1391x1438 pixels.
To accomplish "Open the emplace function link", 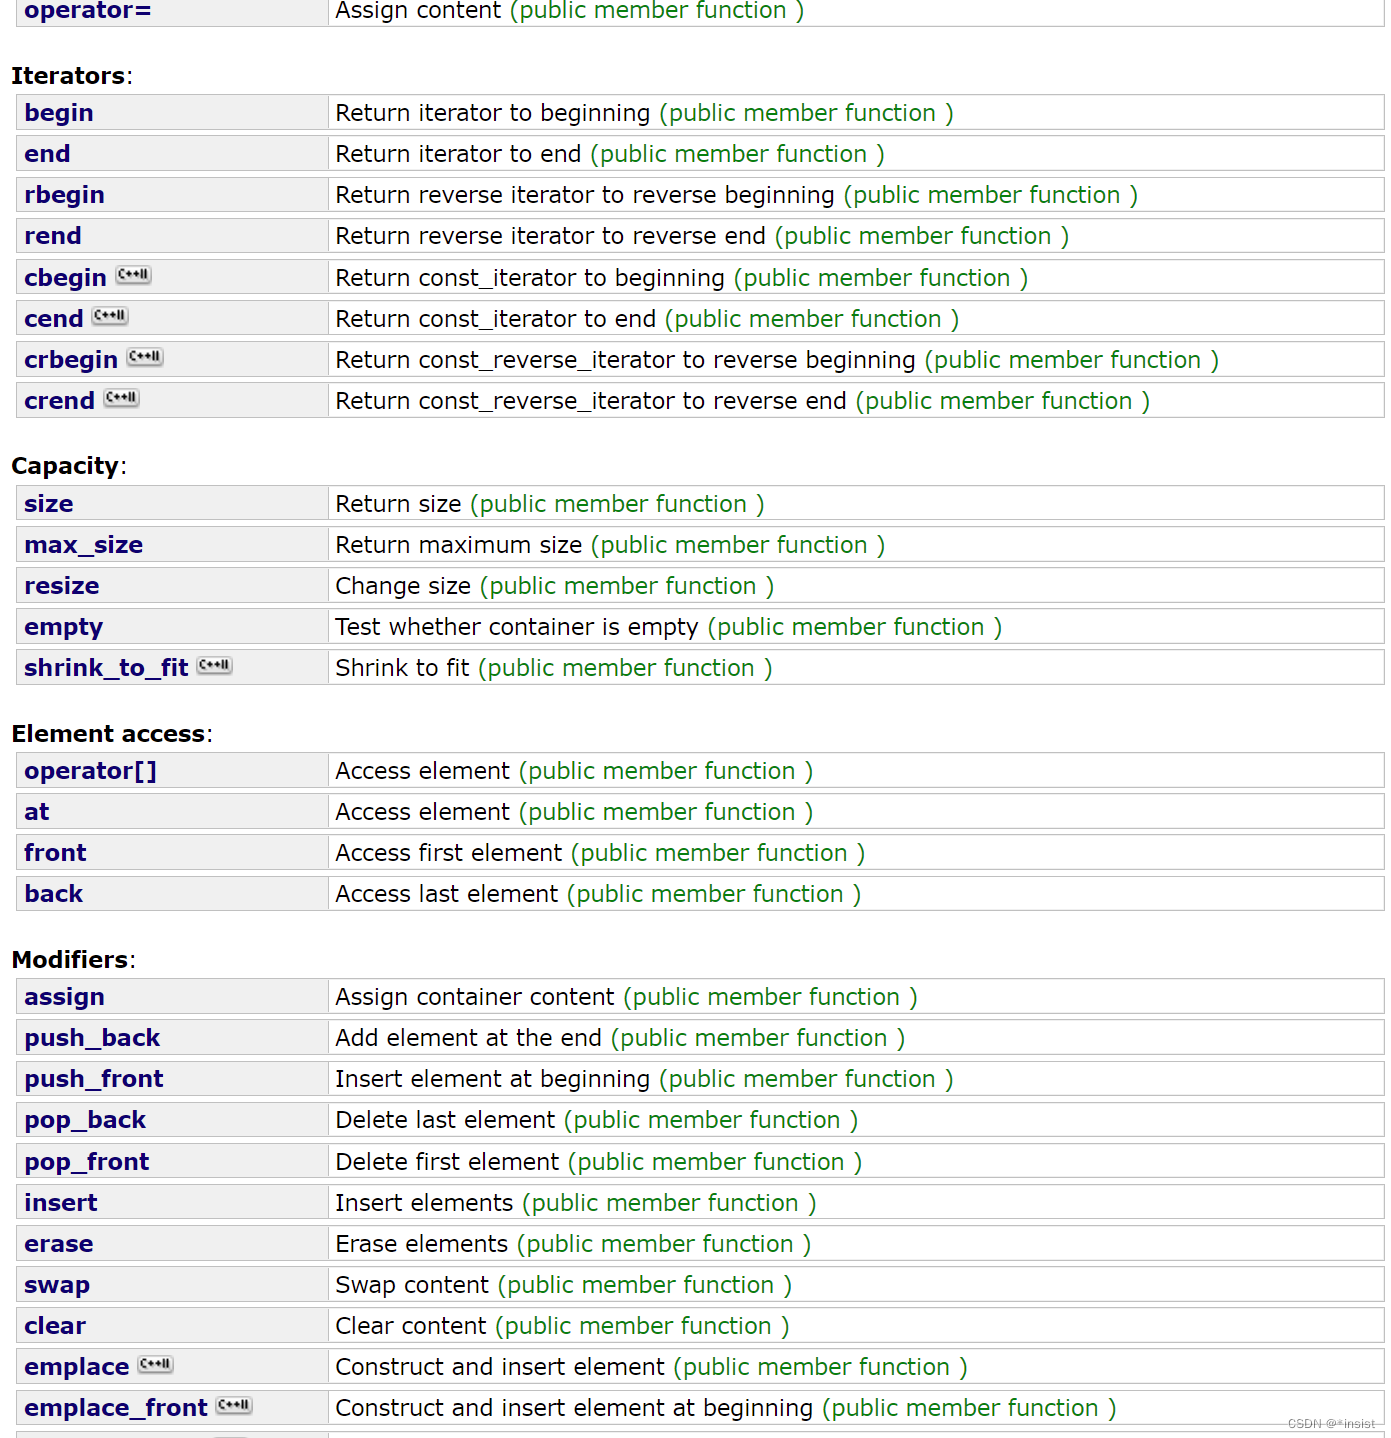I will (x=77, y=1367).
